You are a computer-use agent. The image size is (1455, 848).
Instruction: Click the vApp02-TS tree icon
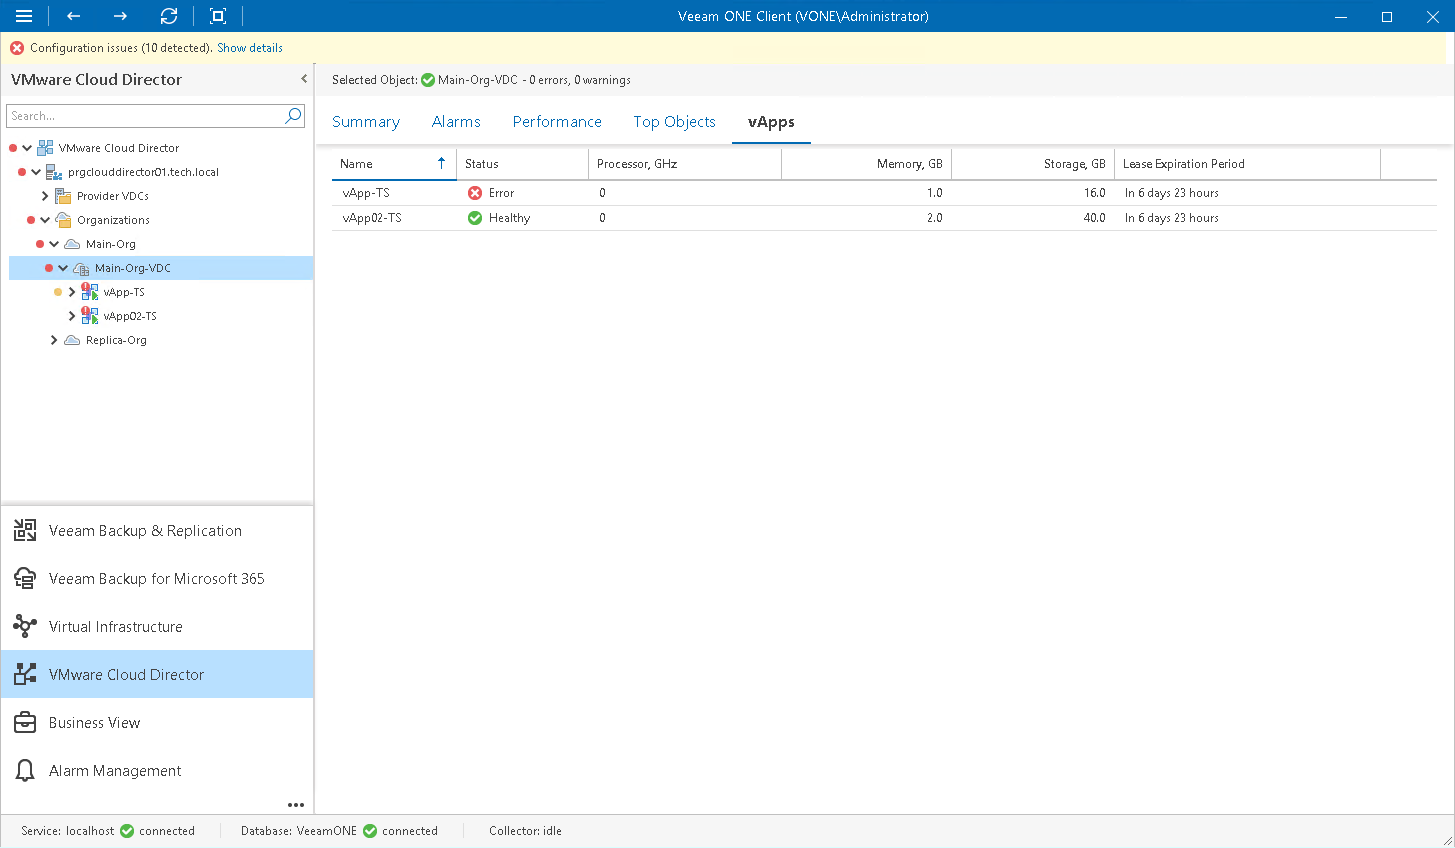pyautogui.click(x=90, y=316)
